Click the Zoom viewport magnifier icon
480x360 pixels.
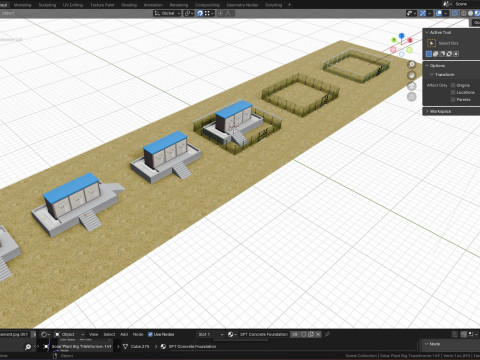pos(412,65)
